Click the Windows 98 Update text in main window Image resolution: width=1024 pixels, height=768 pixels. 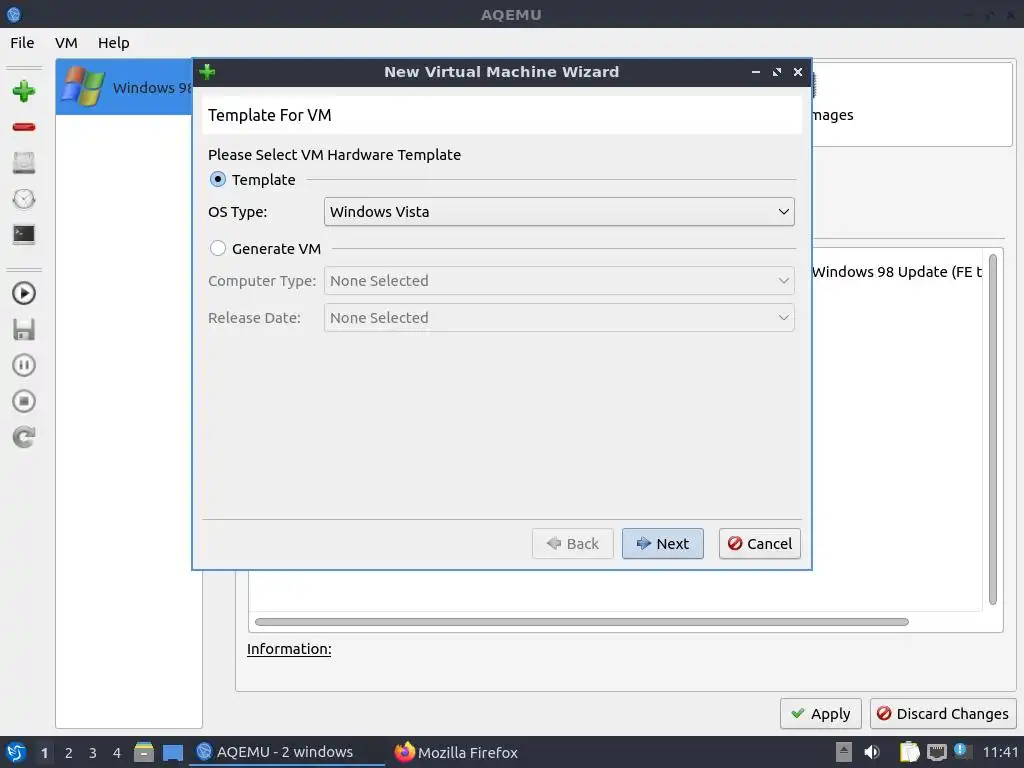(897, 272)
